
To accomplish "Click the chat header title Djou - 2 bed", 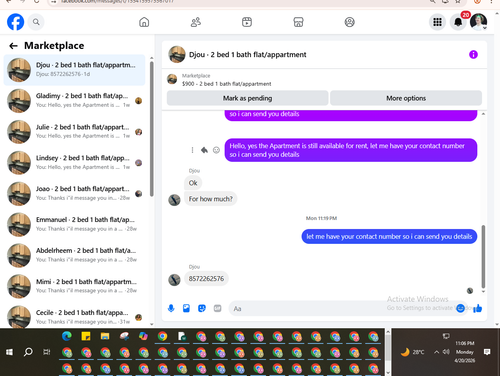I will point(247,54).
